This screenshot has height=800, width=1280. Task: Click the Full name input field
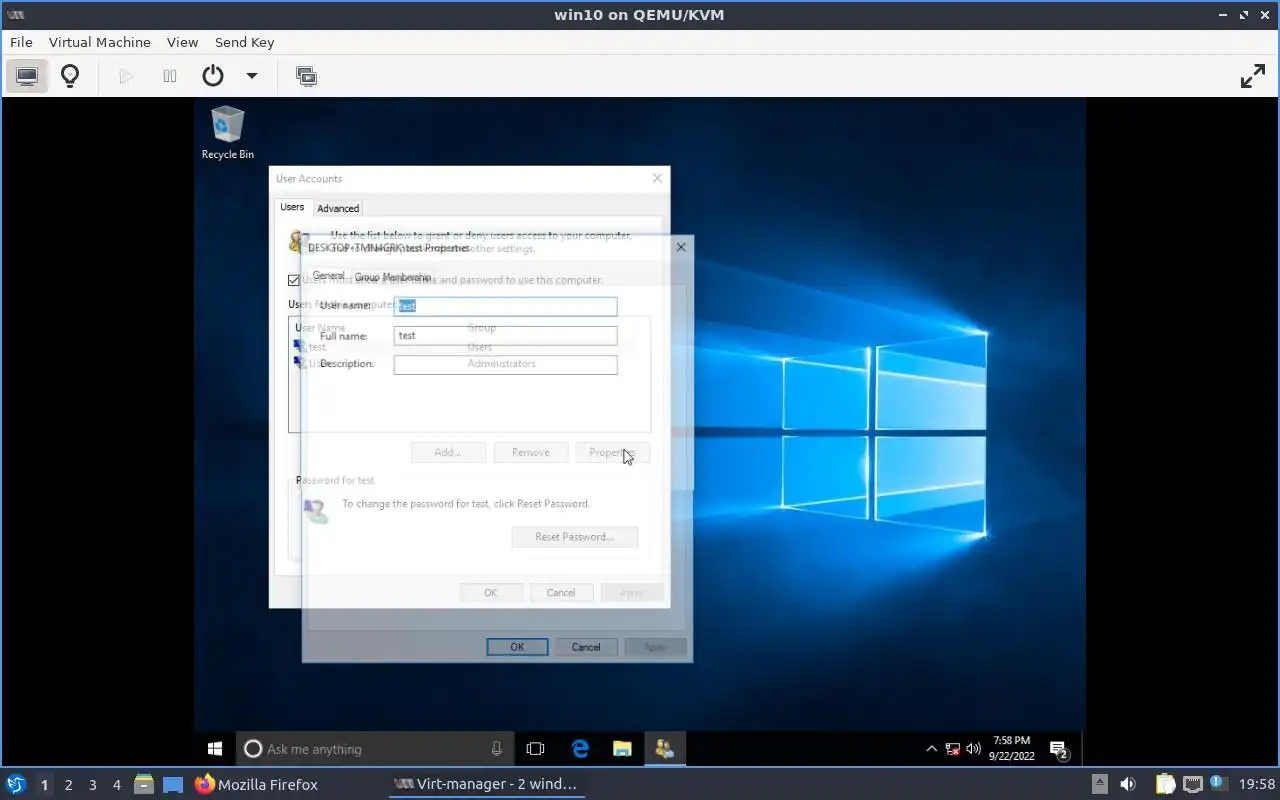pyautogui.click(x=505, y=336)
